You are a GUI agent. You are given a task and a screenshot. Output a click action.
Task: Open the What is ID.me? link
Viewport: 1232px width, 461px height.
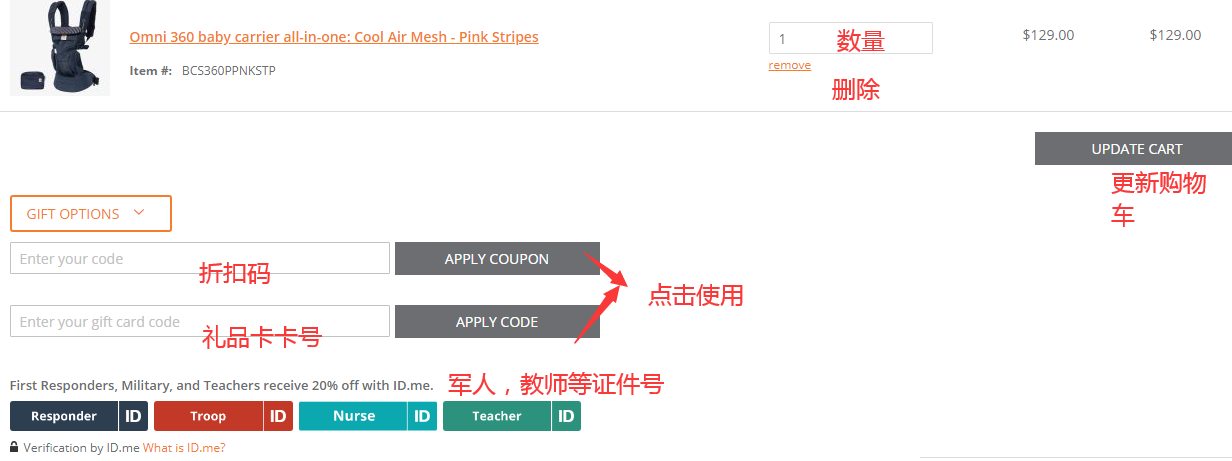click(184, 448)
